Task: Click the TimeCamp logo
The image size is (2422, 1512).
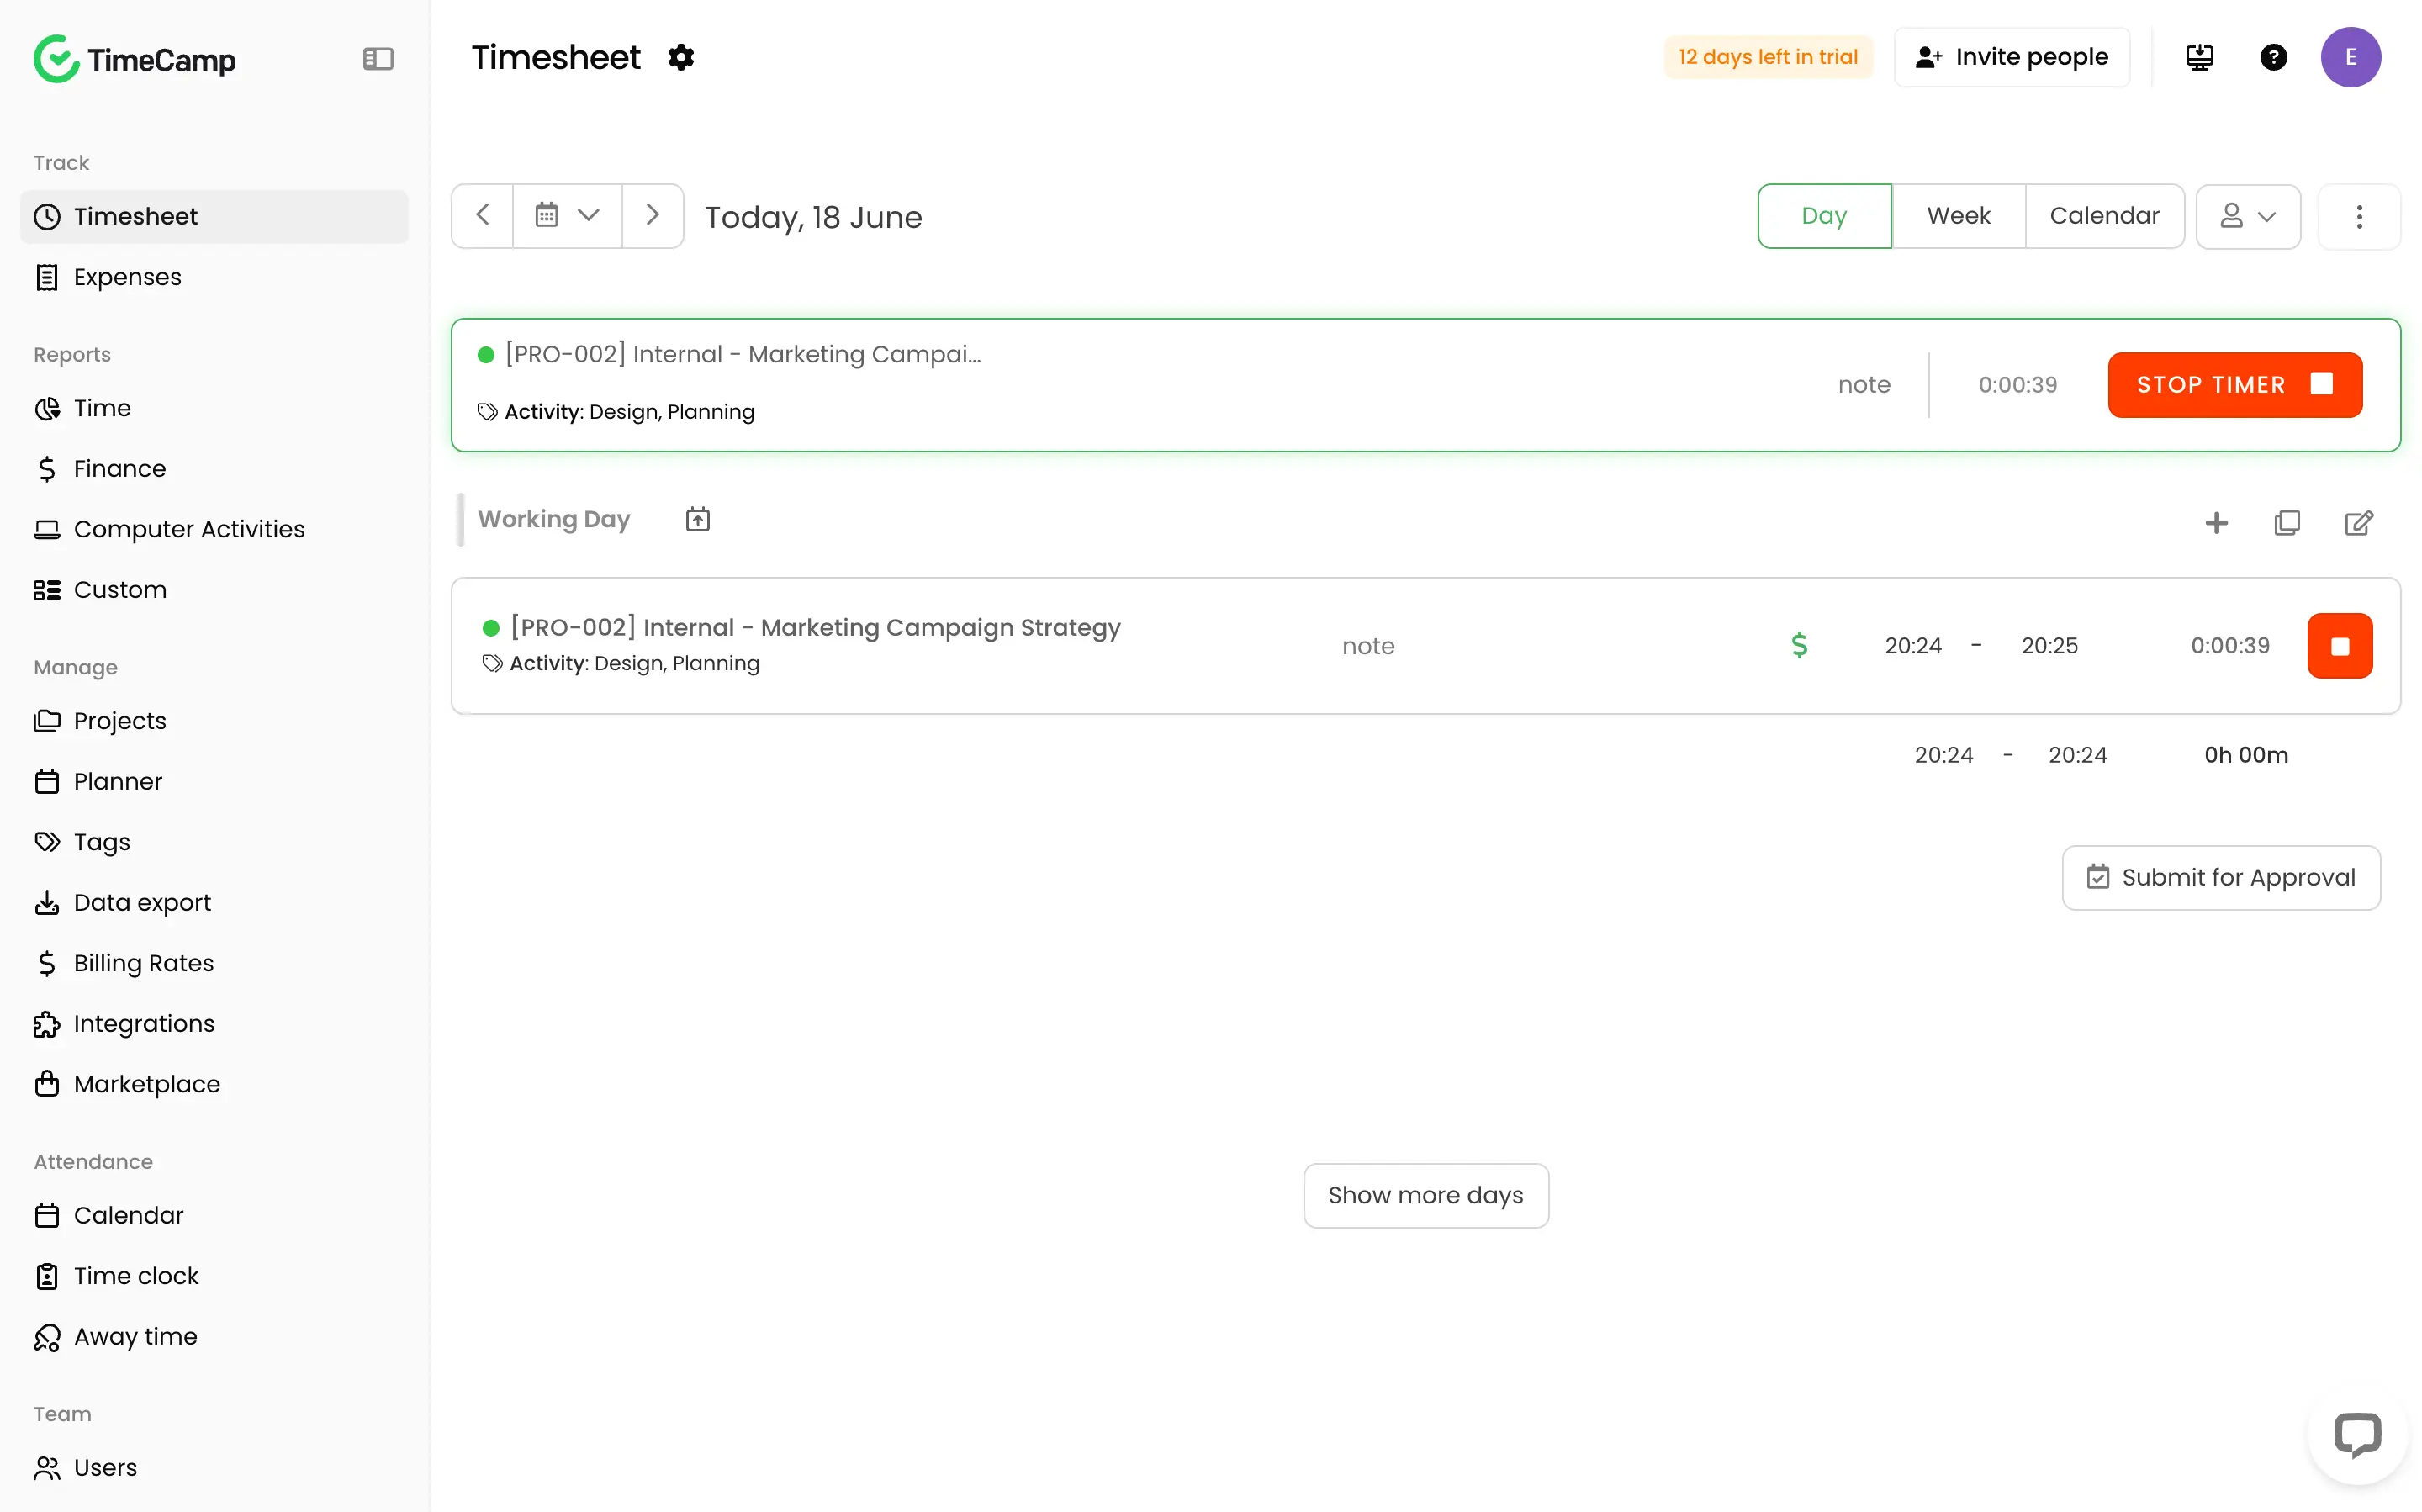Action: click(x=134, y=59)
